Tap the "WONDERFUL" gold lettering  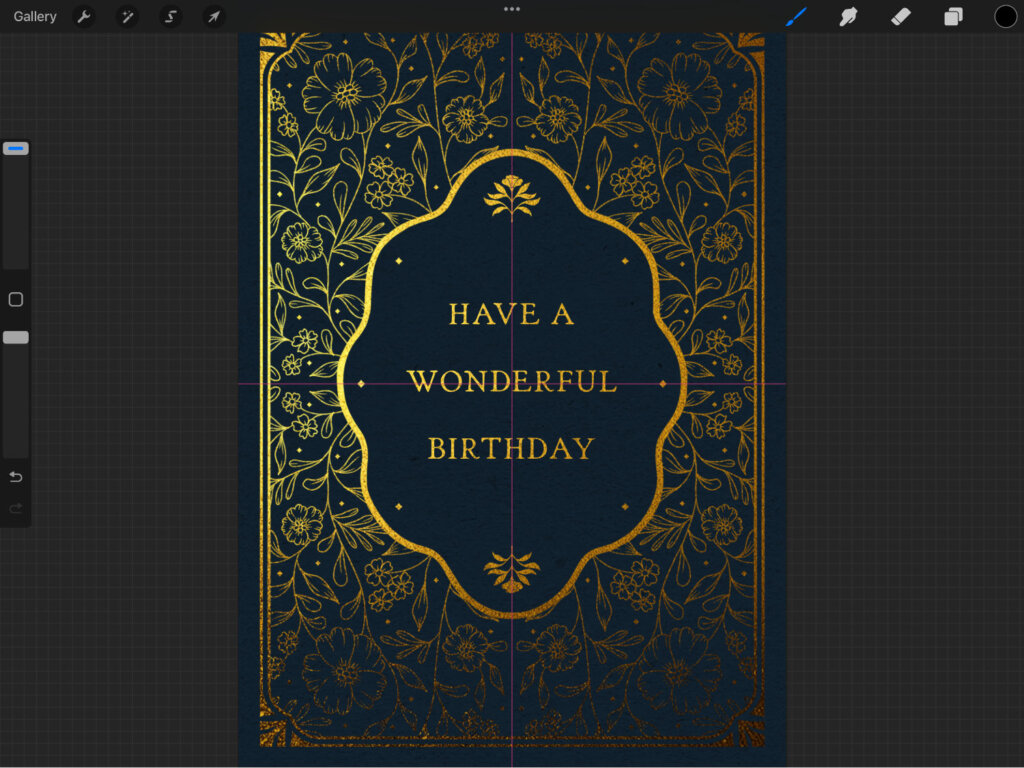(x=512, y=381)
